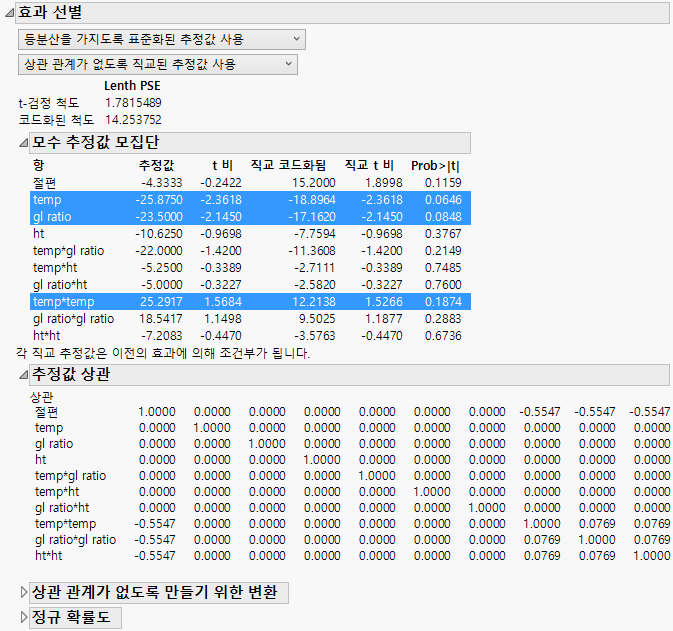The width and height of the screenshot is (673, 631).
Task: Open the 등분산을 가지도록 표준화된 추정값 사용 dropdown
Action: pyautogui.click(x=162, y=39)
